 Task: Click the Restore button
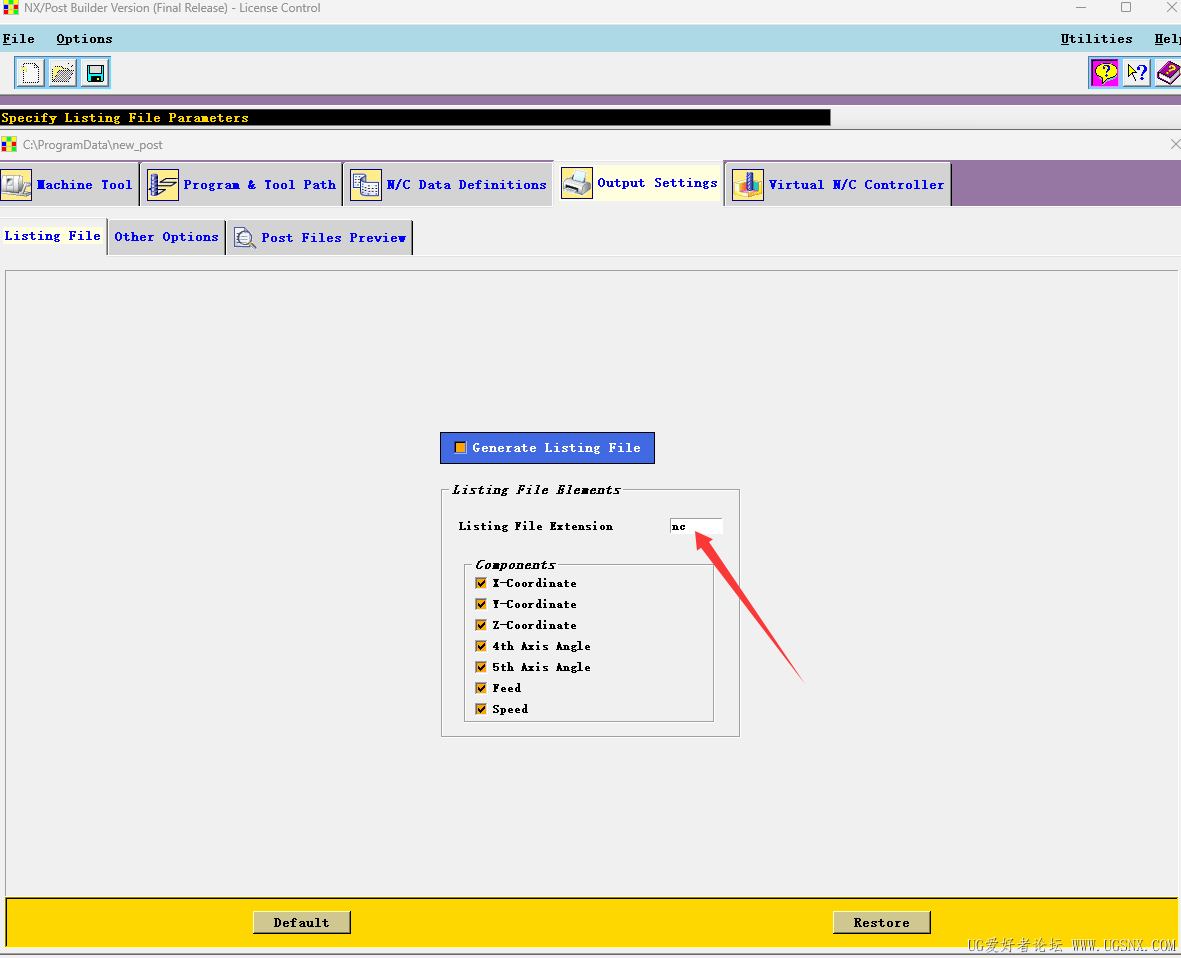[x=881, y=923]
